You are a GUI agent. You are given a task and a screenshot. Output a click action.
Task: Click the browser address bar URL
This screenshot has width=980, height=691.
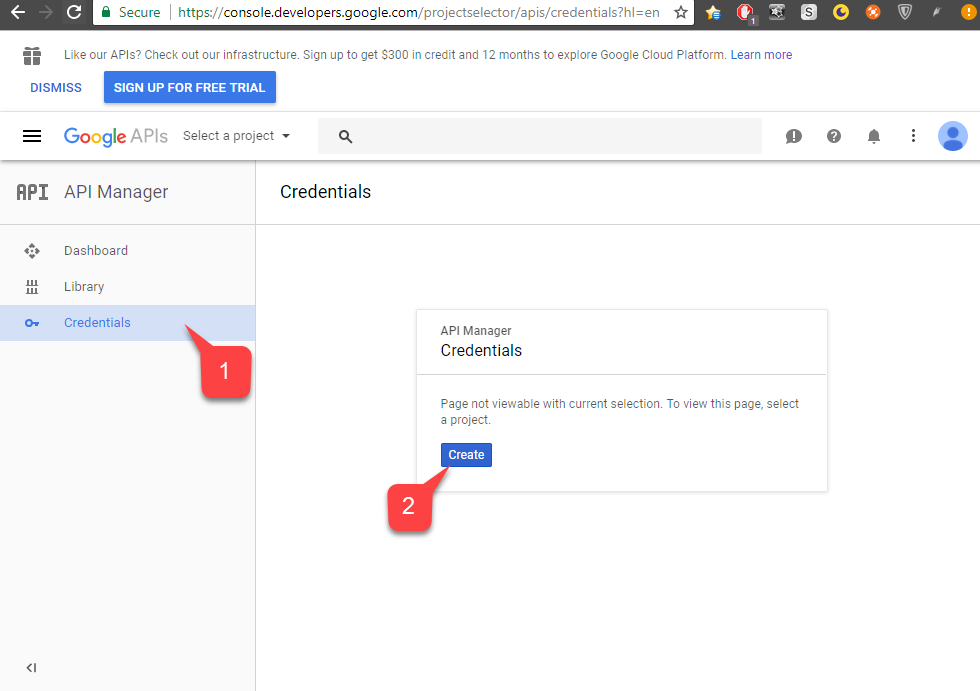coord(419,12)
